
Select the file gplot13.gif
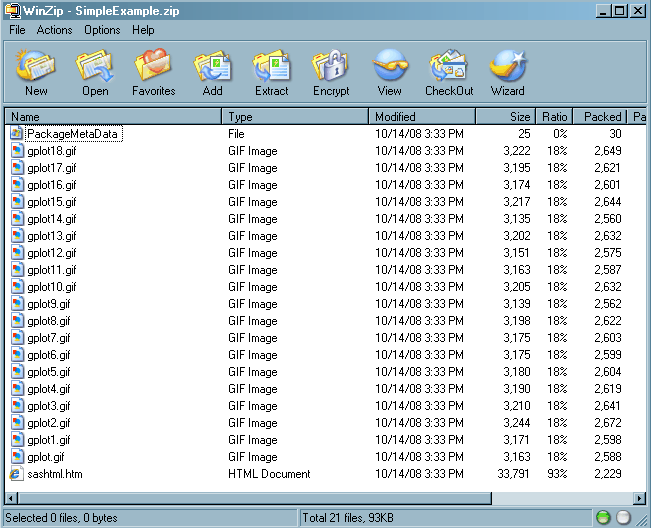click(x=51, y=236)
